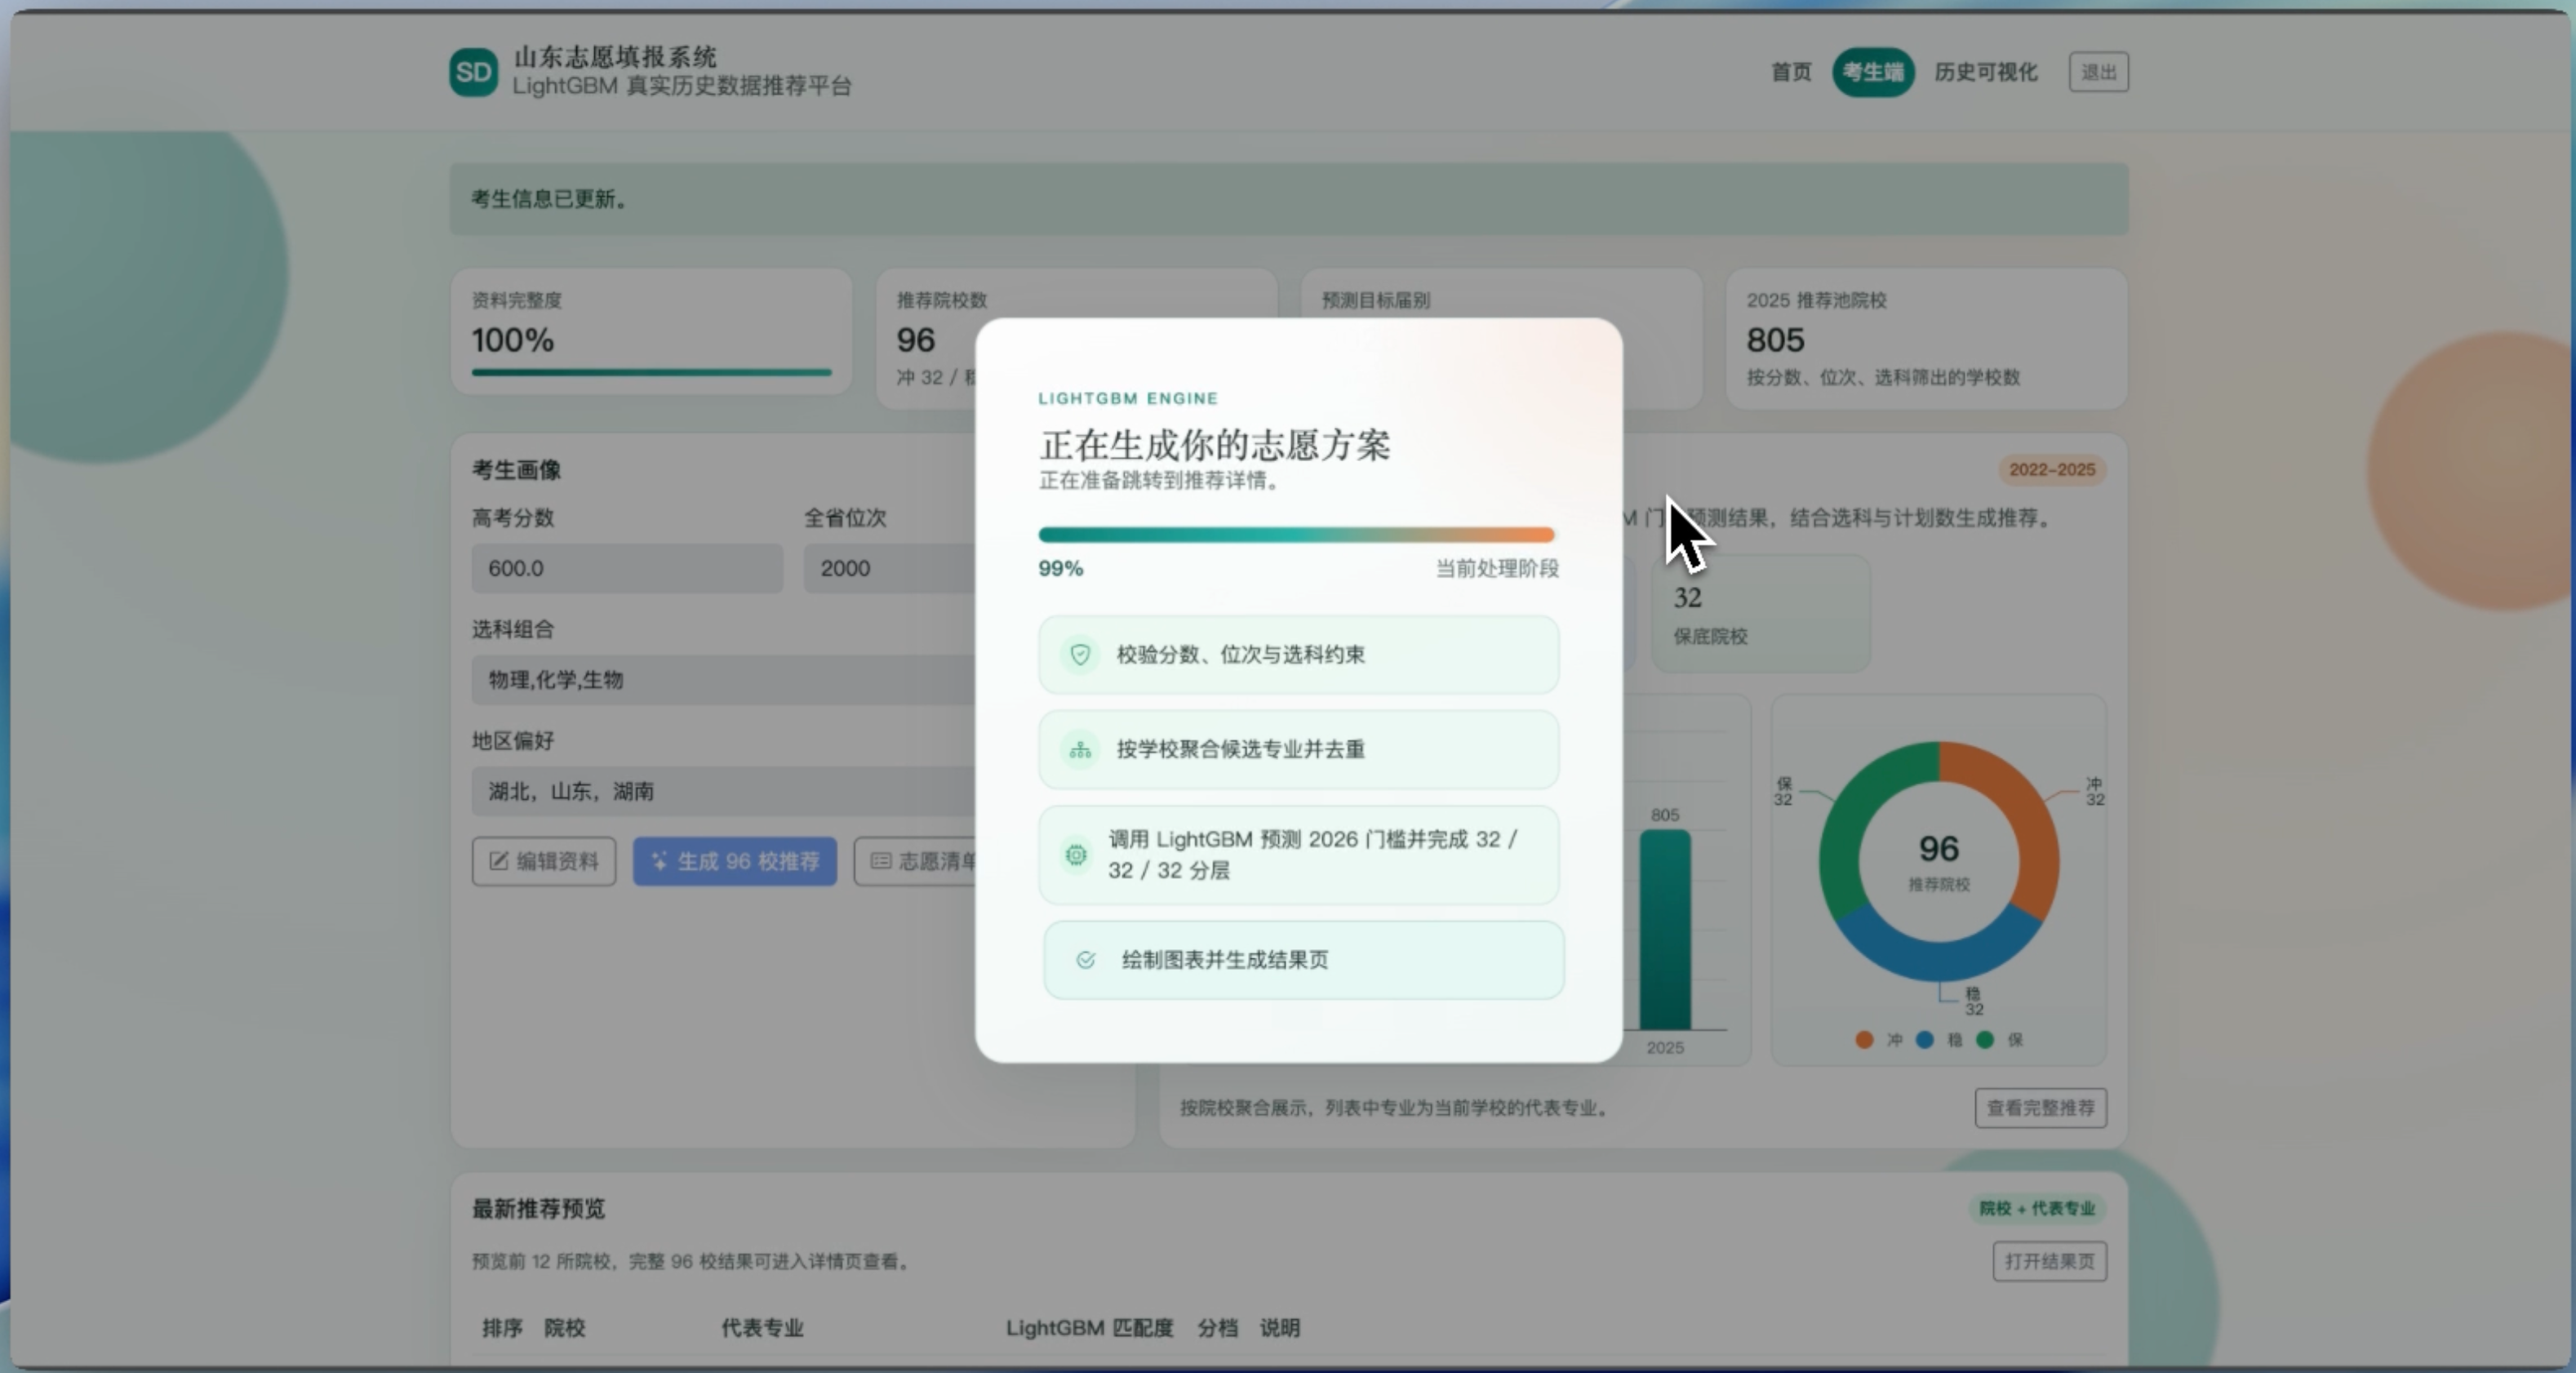This screenshot has height=1373, width=2576.
Task: Click the chip icon beside LightGBM 预测 step
Action: (x=1076, y=855)
